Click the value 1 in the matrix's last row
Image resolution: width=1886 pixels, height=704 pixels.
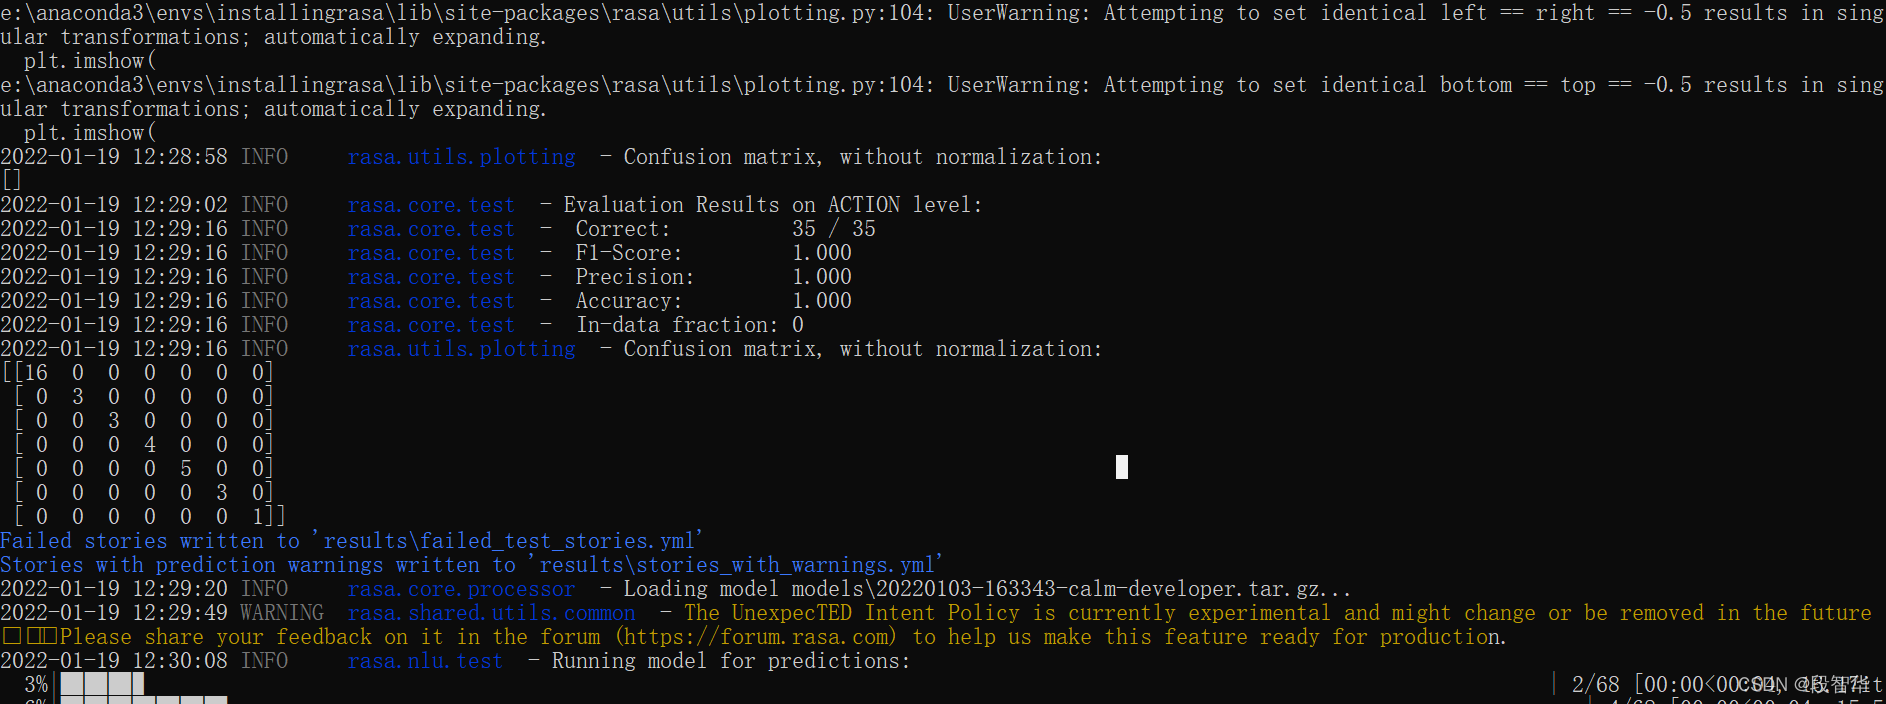(x=258, y=517)
